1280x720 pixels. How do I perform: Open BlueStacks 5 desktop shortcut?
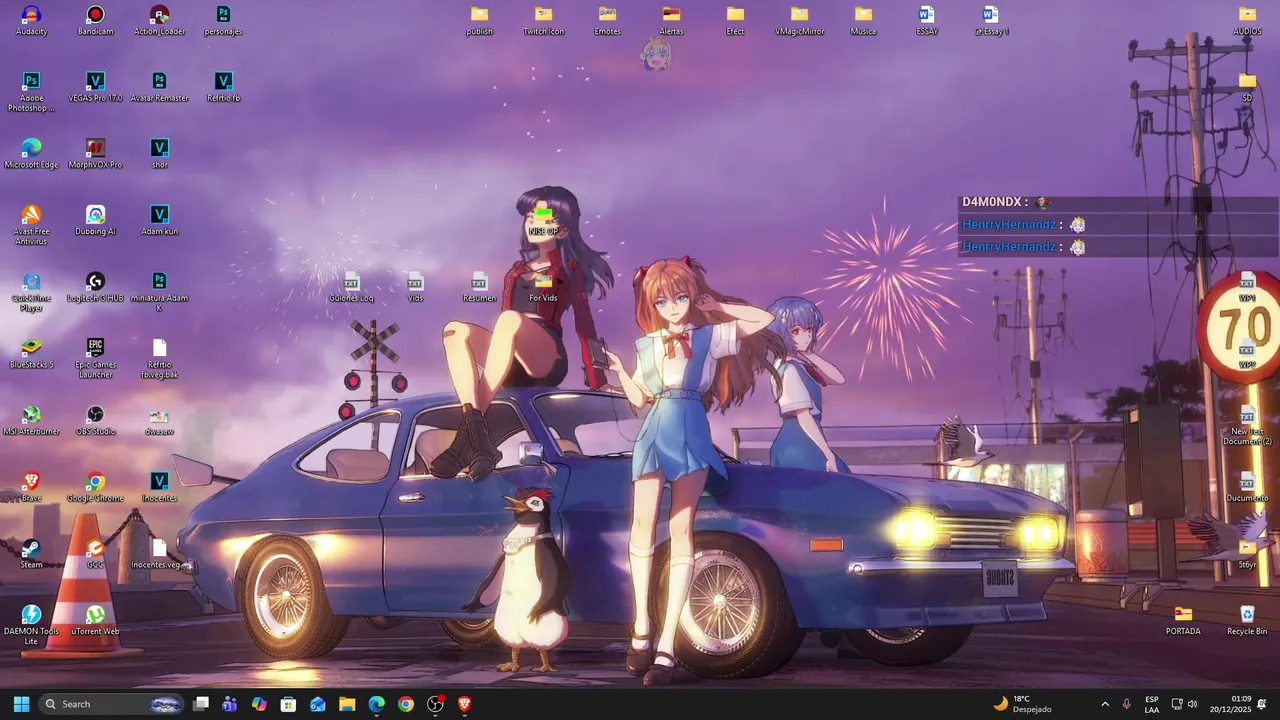31,354
